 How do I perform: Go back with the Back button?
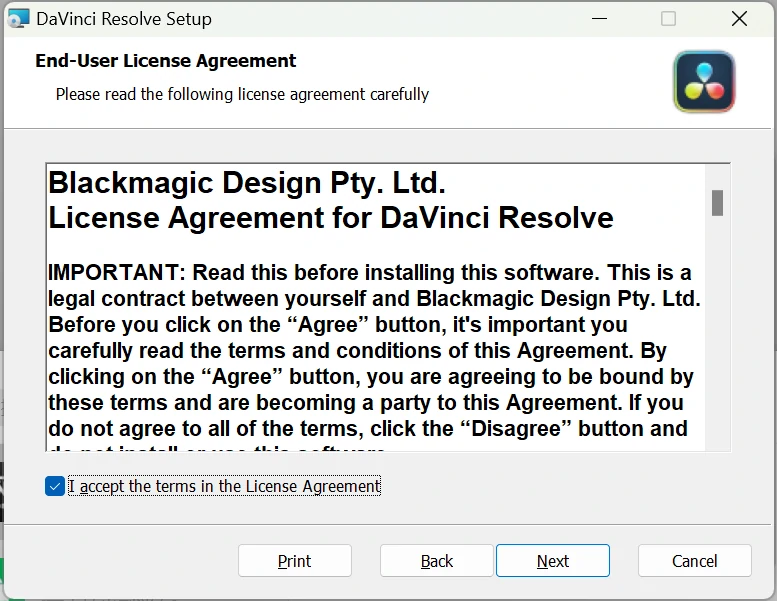[436, 561]
